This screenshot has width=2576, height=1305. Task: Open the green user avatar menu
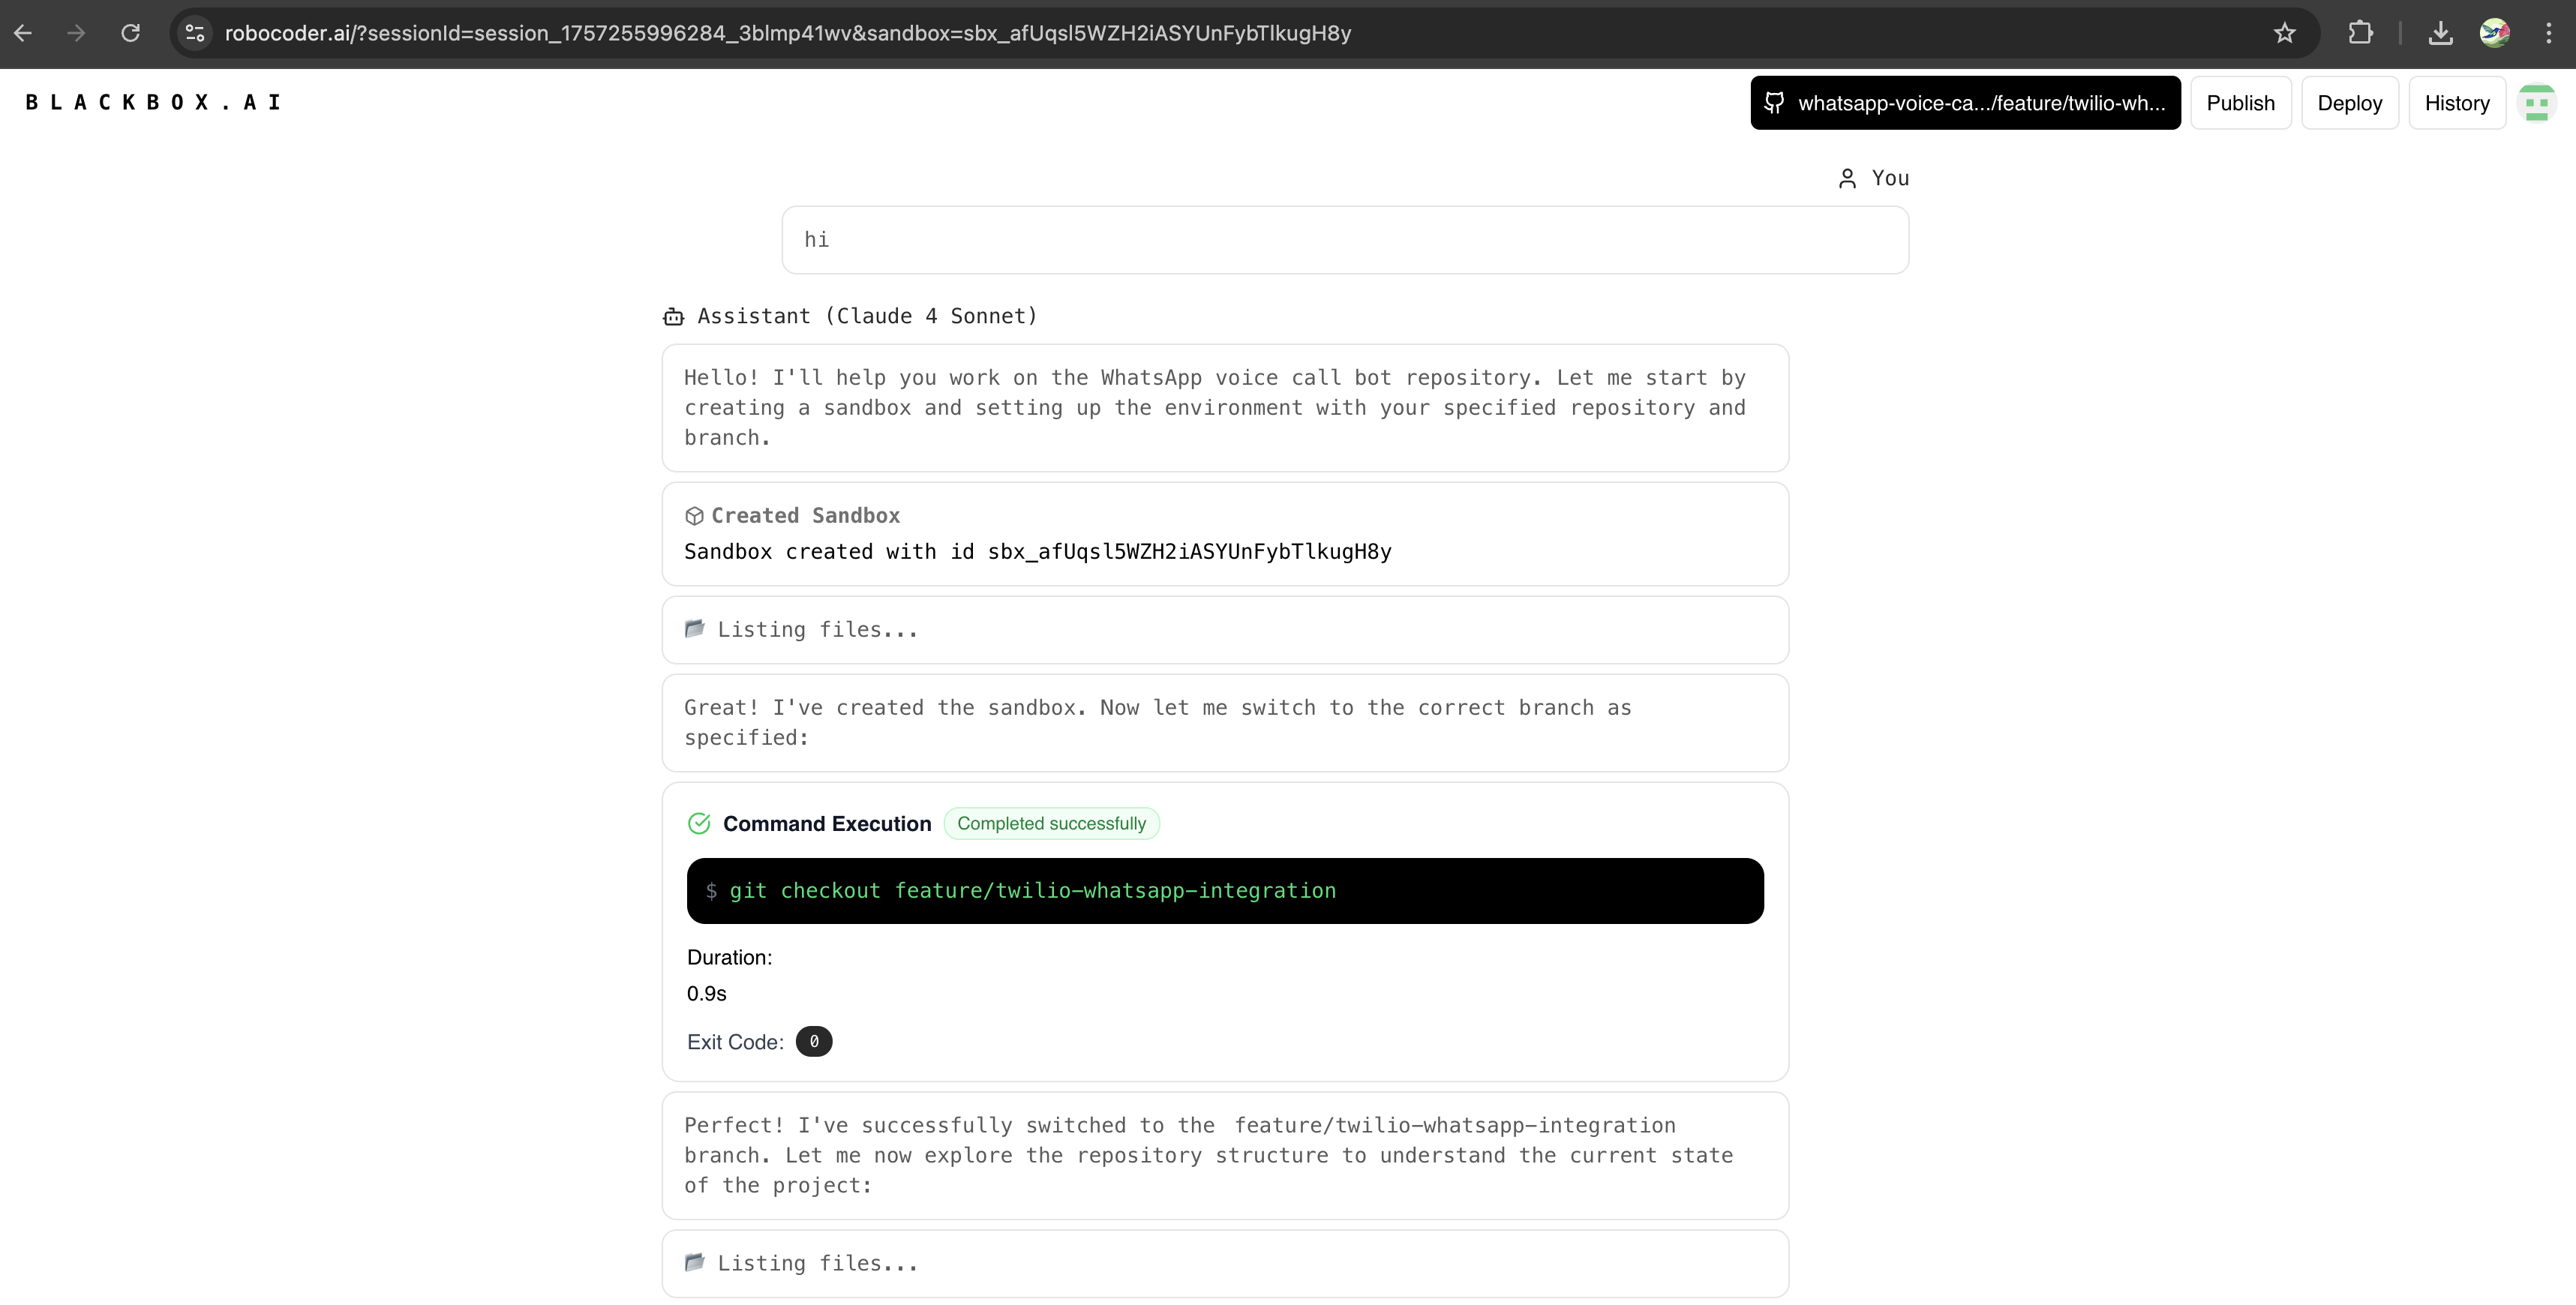[2536, 103]
